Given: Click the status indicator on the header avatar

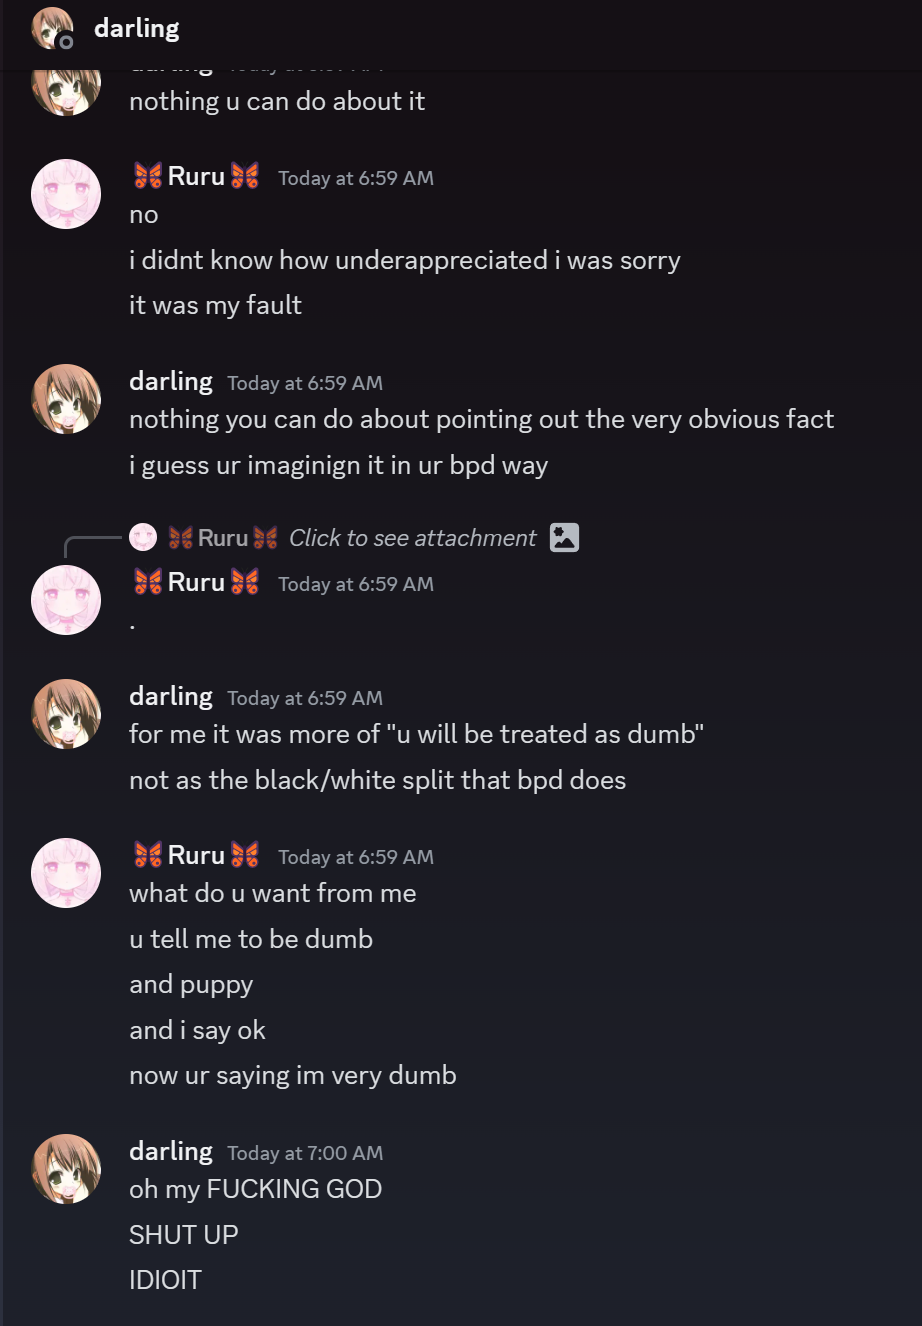Looking at the screenshot, I should (66, 42).
